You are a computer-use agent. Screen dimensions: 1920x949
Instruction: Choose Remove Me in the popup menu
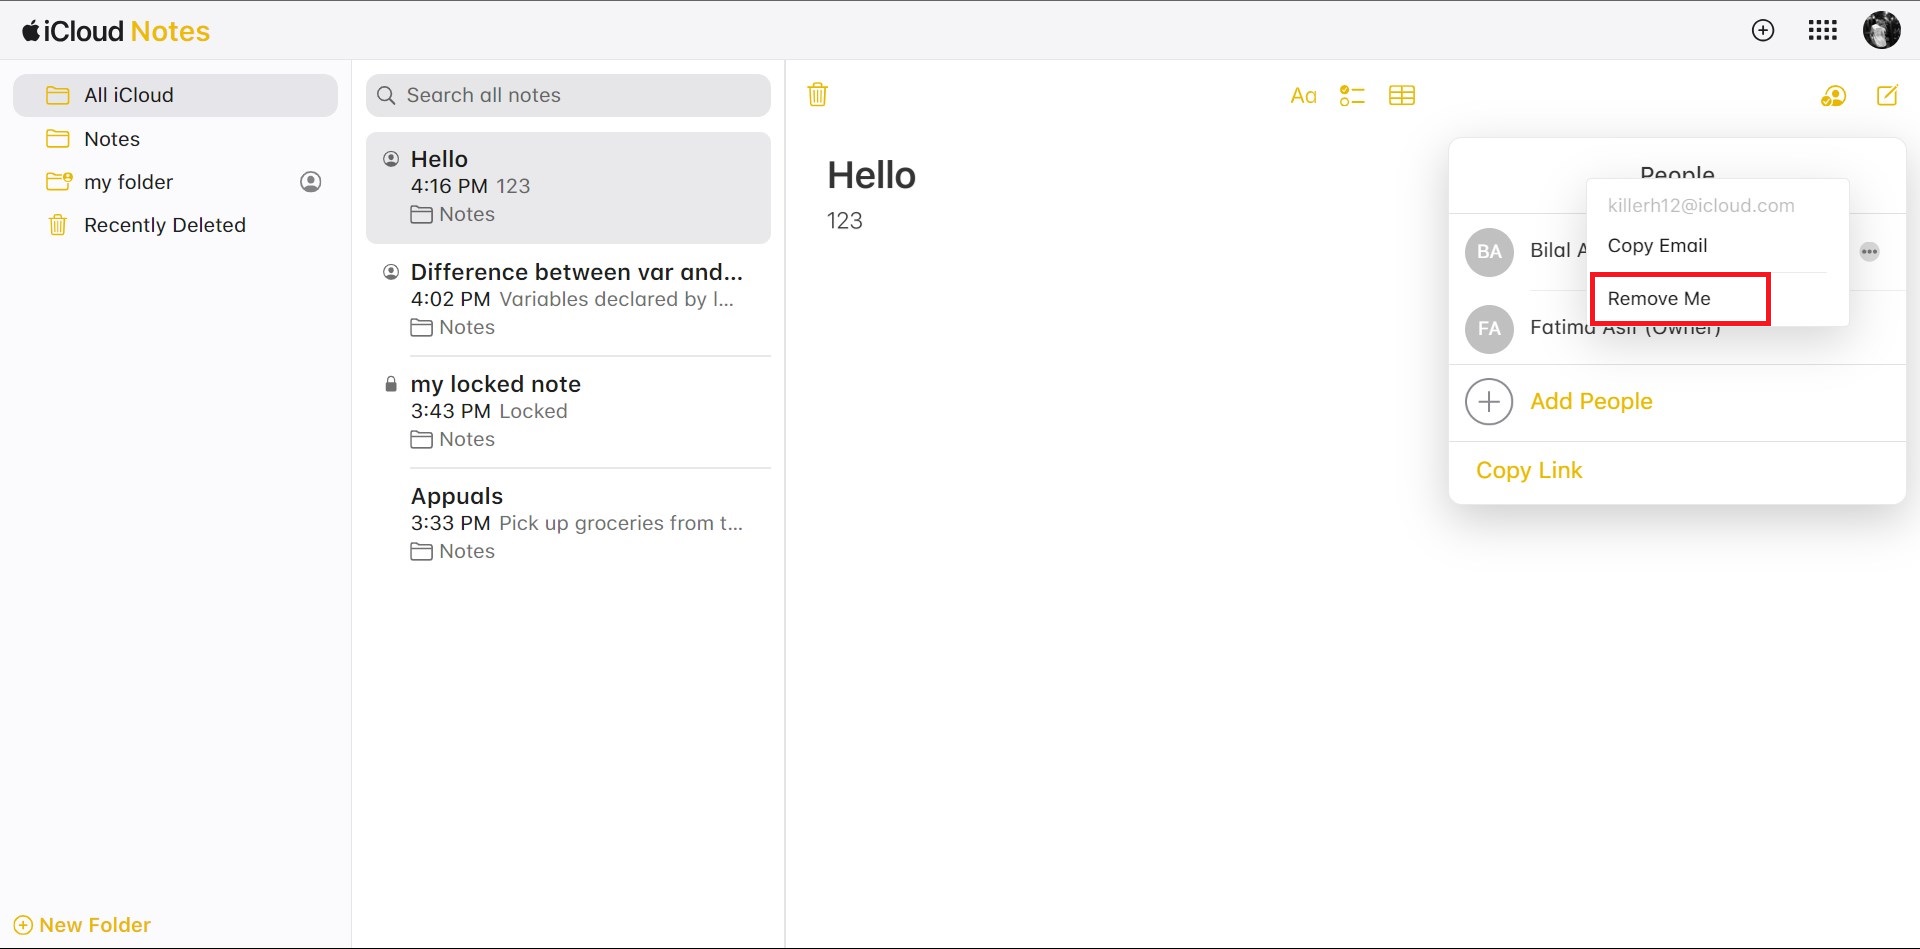coord(1659,299)
